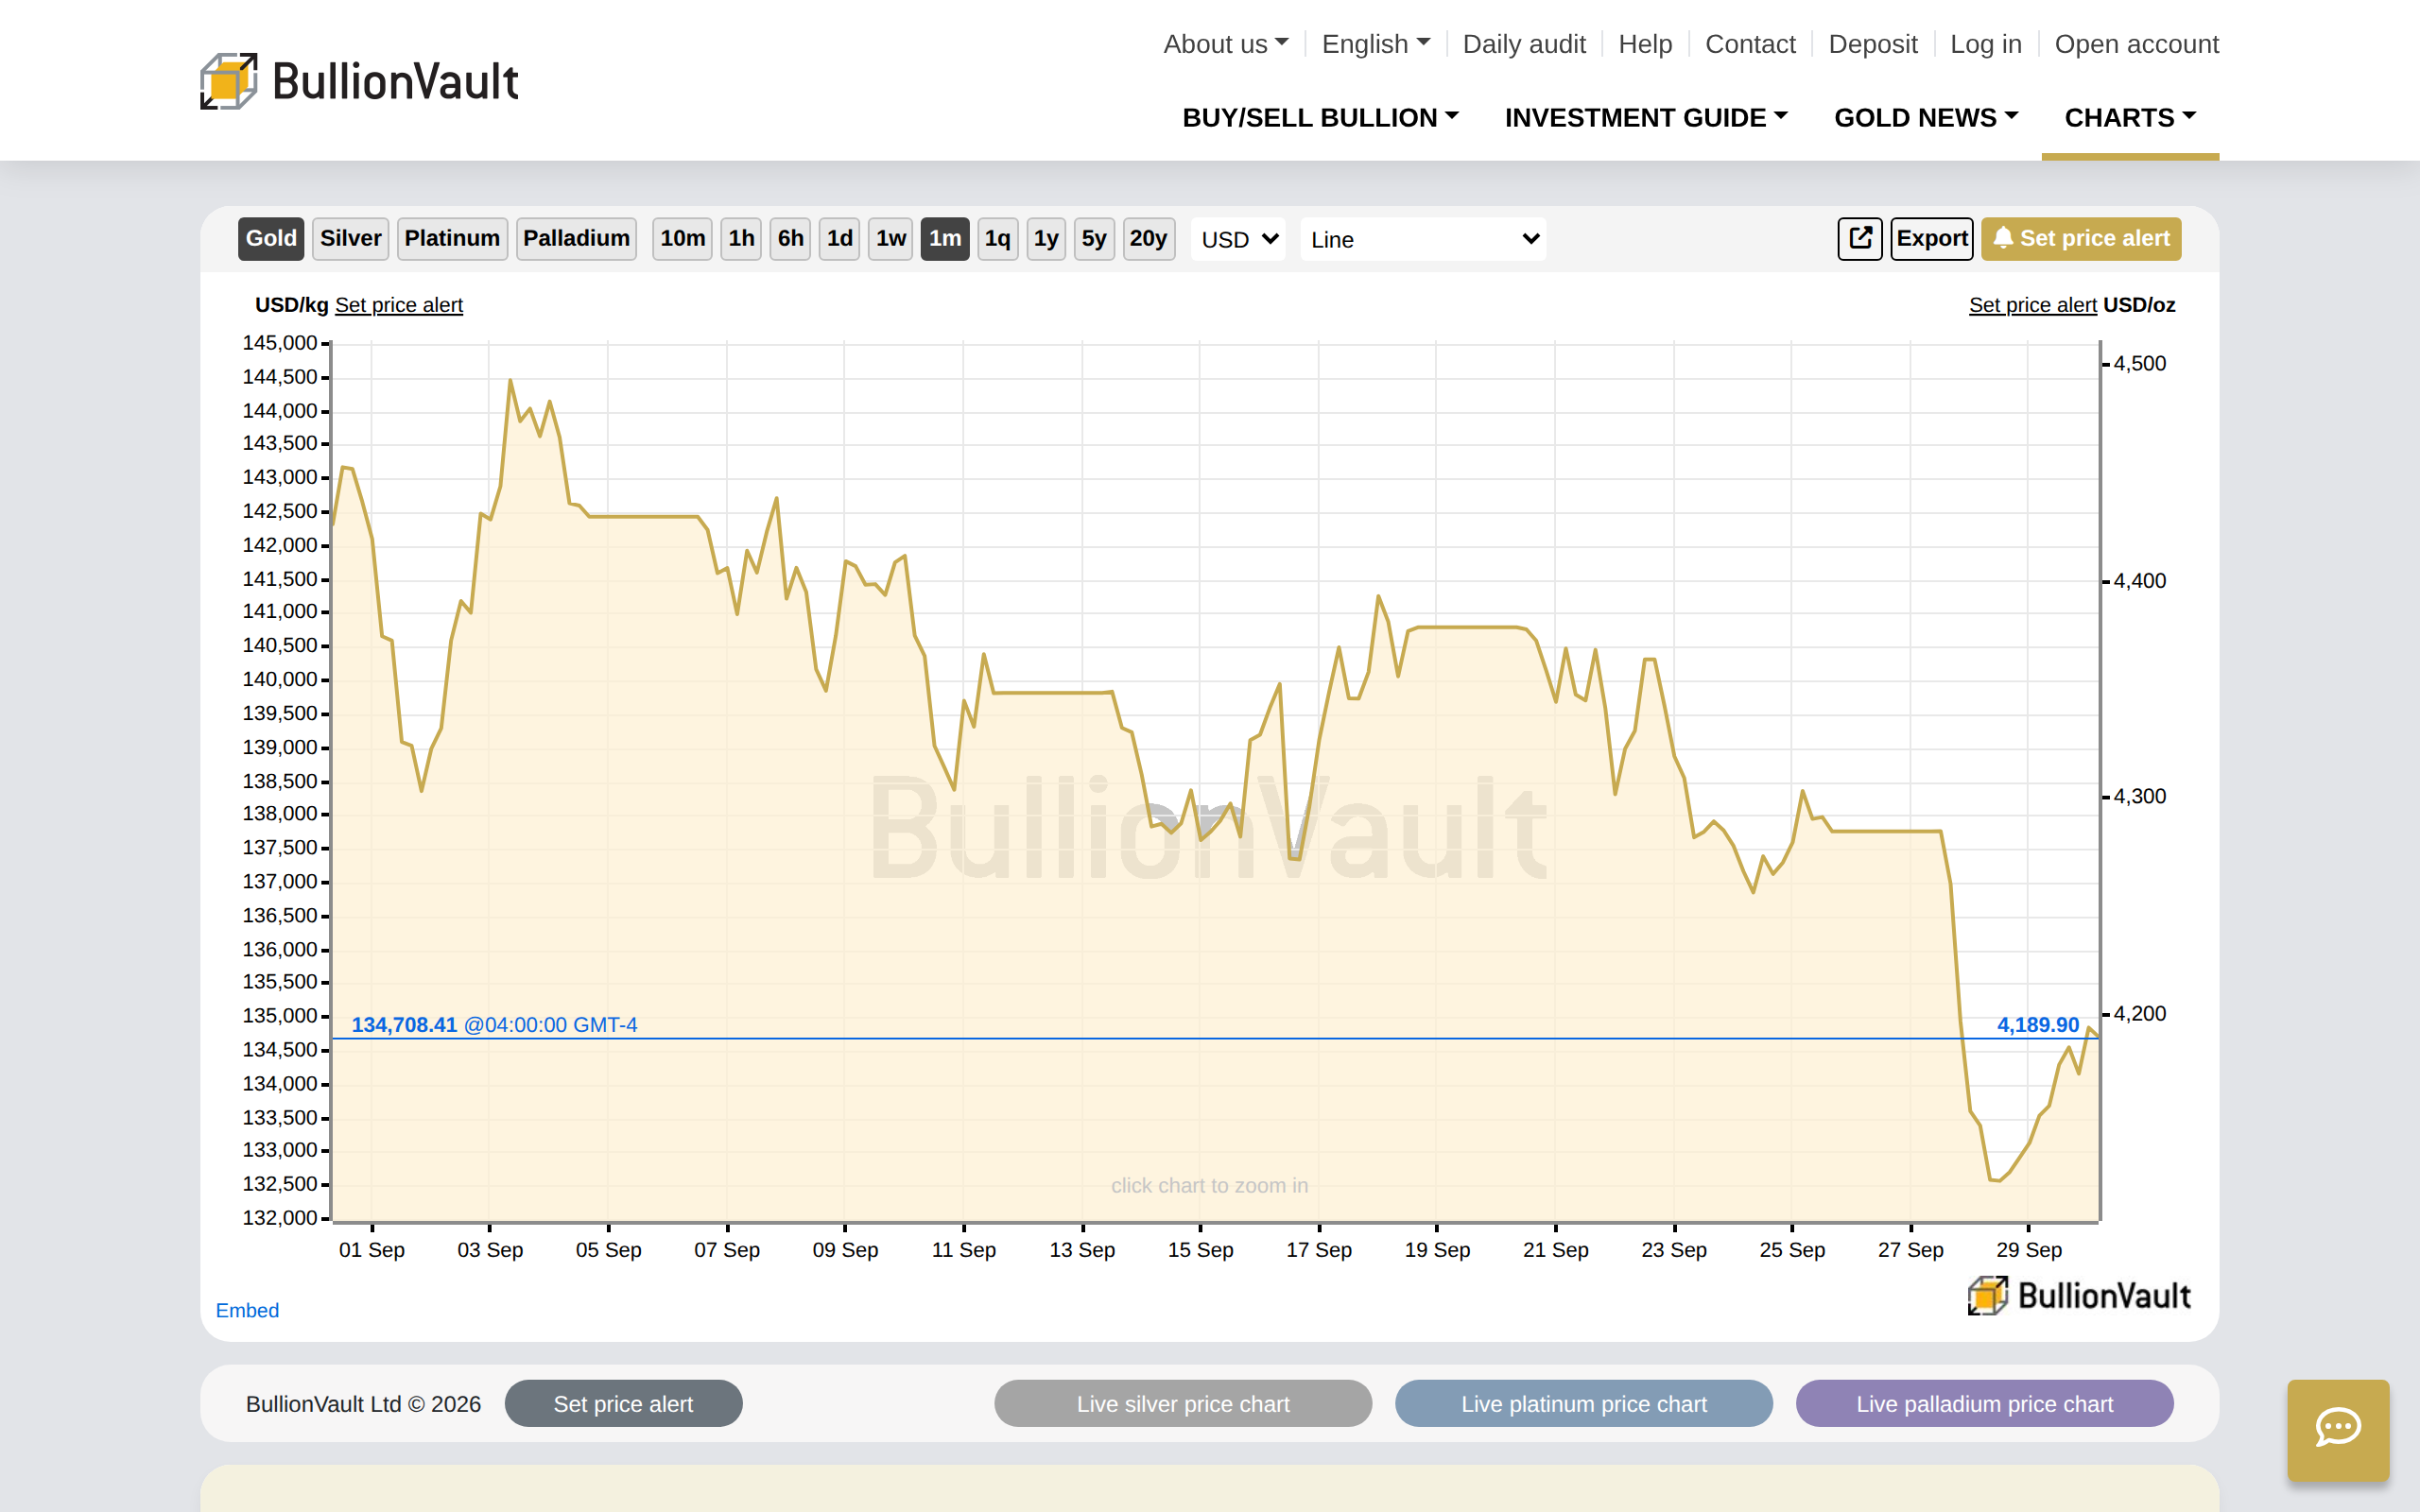Switch chart range to 1h
The height and width of the screenshot is (1512, 2420).
coord(741,238)
